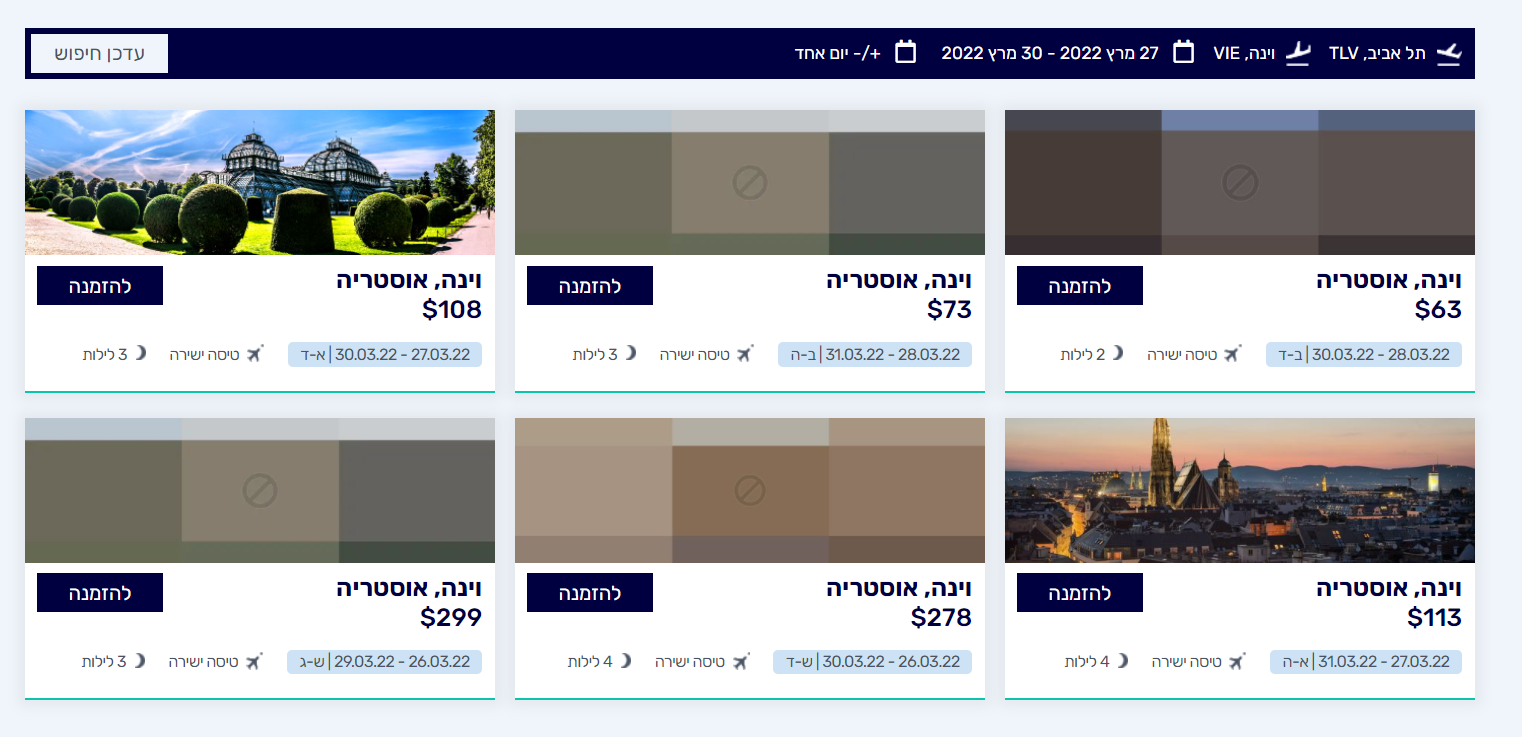The width and height of the screenshot is (1522, 737).
Task: Click the airplane icon on the $63 card
Action: pos(1232,354)
